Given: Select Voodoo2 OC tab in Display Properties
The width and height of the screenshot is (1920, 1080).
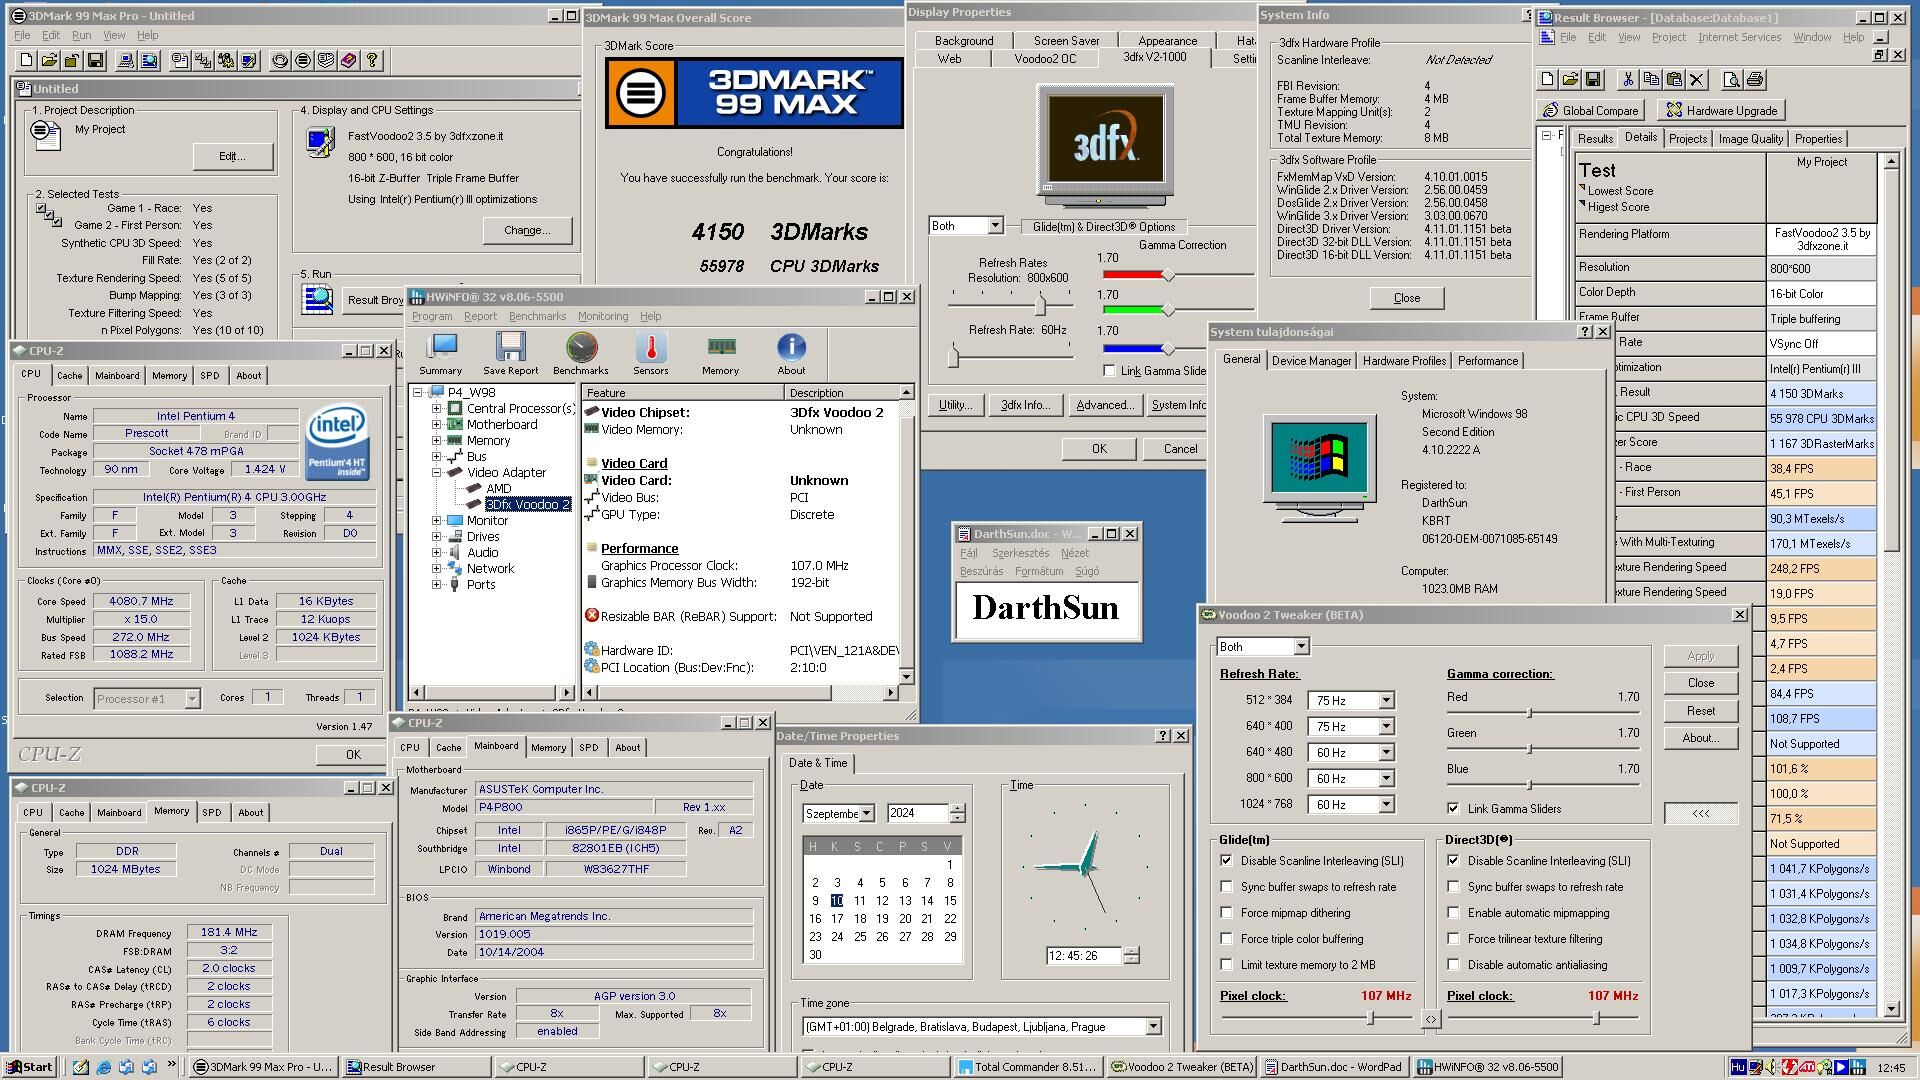Looking at the screenshot, I should [x=1045, y=59].
